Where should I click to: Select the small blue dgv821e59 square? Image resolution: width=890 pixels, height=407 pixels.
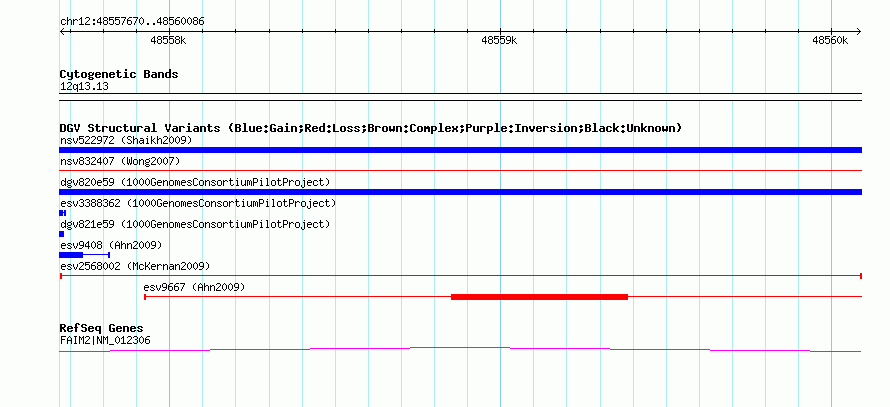(62, 234)
